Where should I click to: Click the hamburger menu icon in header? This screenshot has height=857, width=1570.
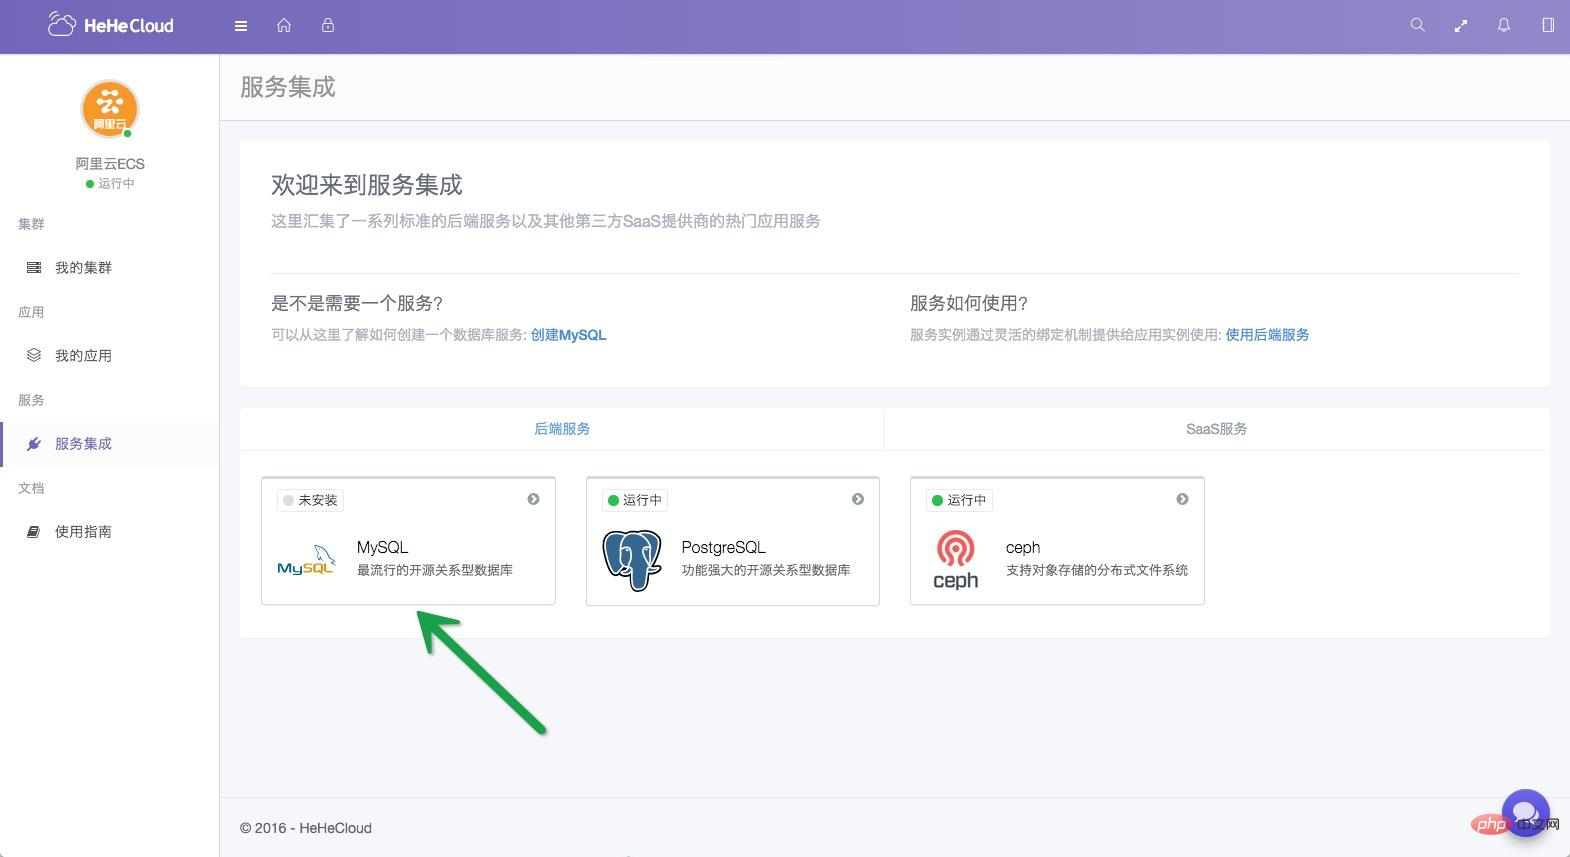point(241,26)
